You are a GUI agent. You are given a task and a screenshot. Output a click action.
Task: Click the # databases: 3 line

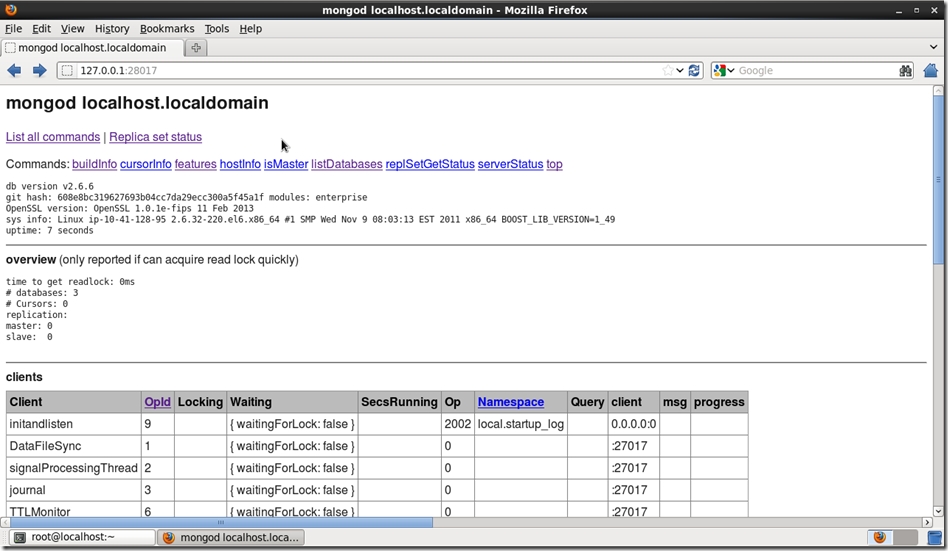[42, 293]
